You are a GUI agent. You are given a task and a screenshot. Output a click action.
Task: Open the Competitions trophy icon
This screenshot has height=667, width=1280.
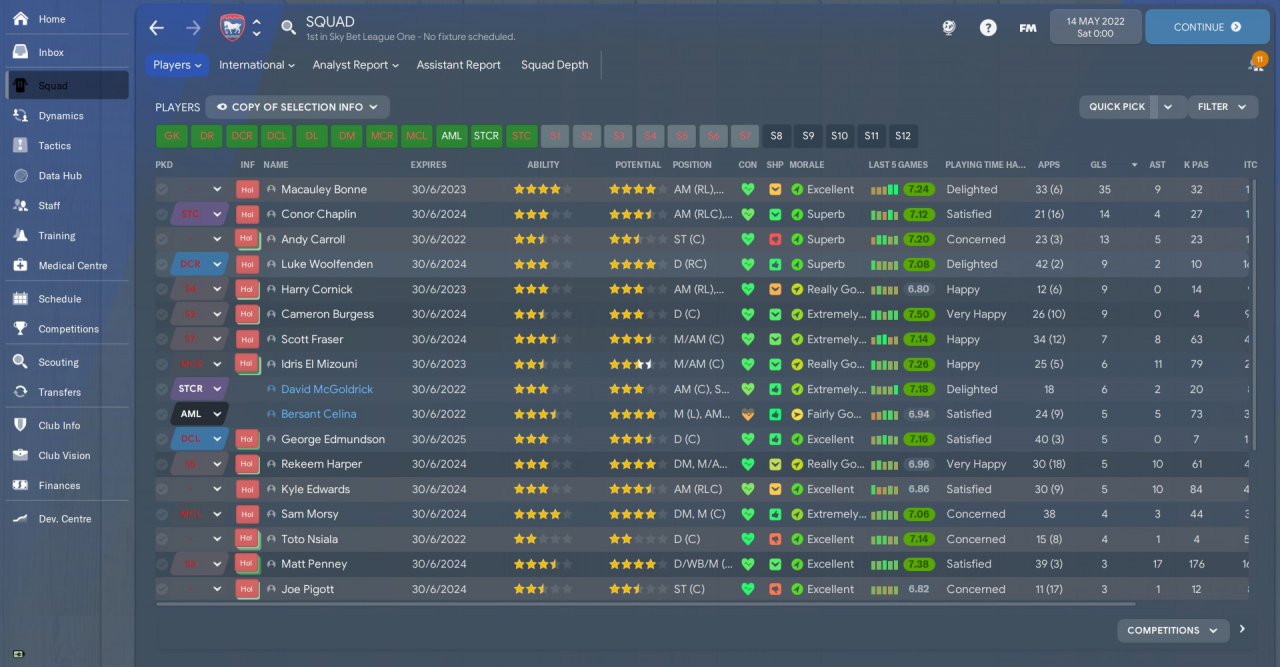20,329
